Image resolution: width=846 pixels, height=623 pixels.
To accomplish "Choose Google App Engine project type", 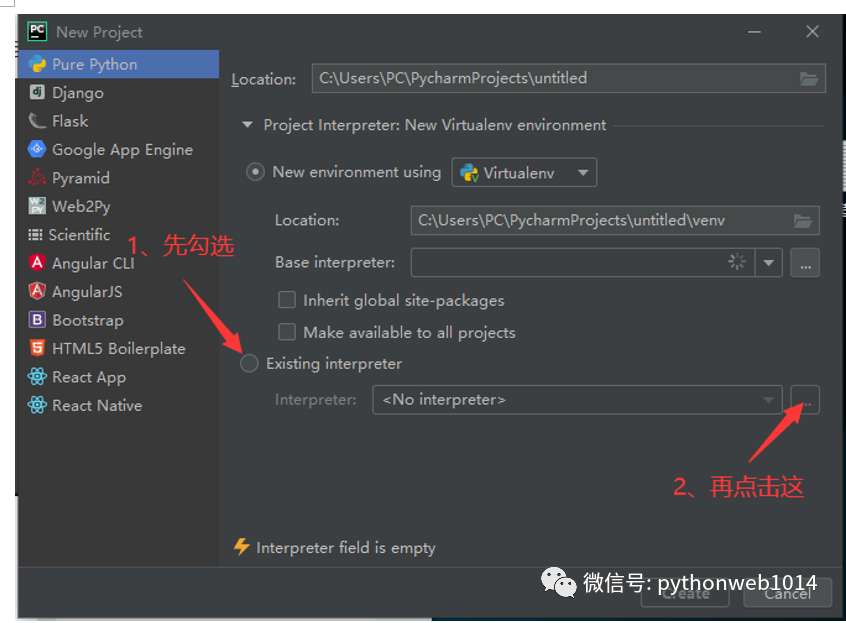I will pos(119,149).
